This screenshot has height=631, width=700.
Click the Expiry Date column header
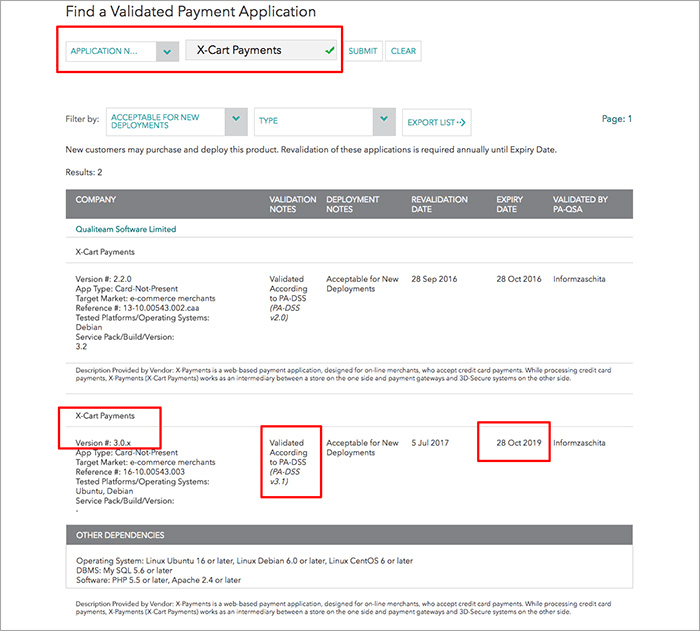coord(509,204)
